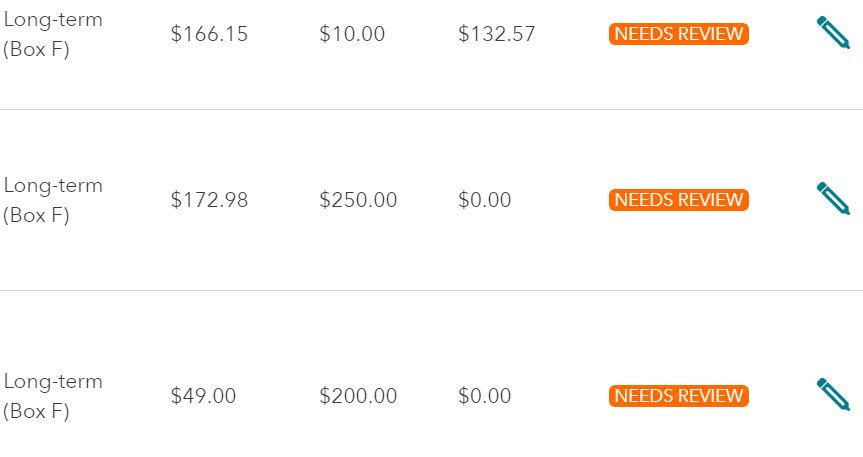The image size is (863, 457).
Task: Select Long-term label in the $166.15 row
Action: pos(53,20)
